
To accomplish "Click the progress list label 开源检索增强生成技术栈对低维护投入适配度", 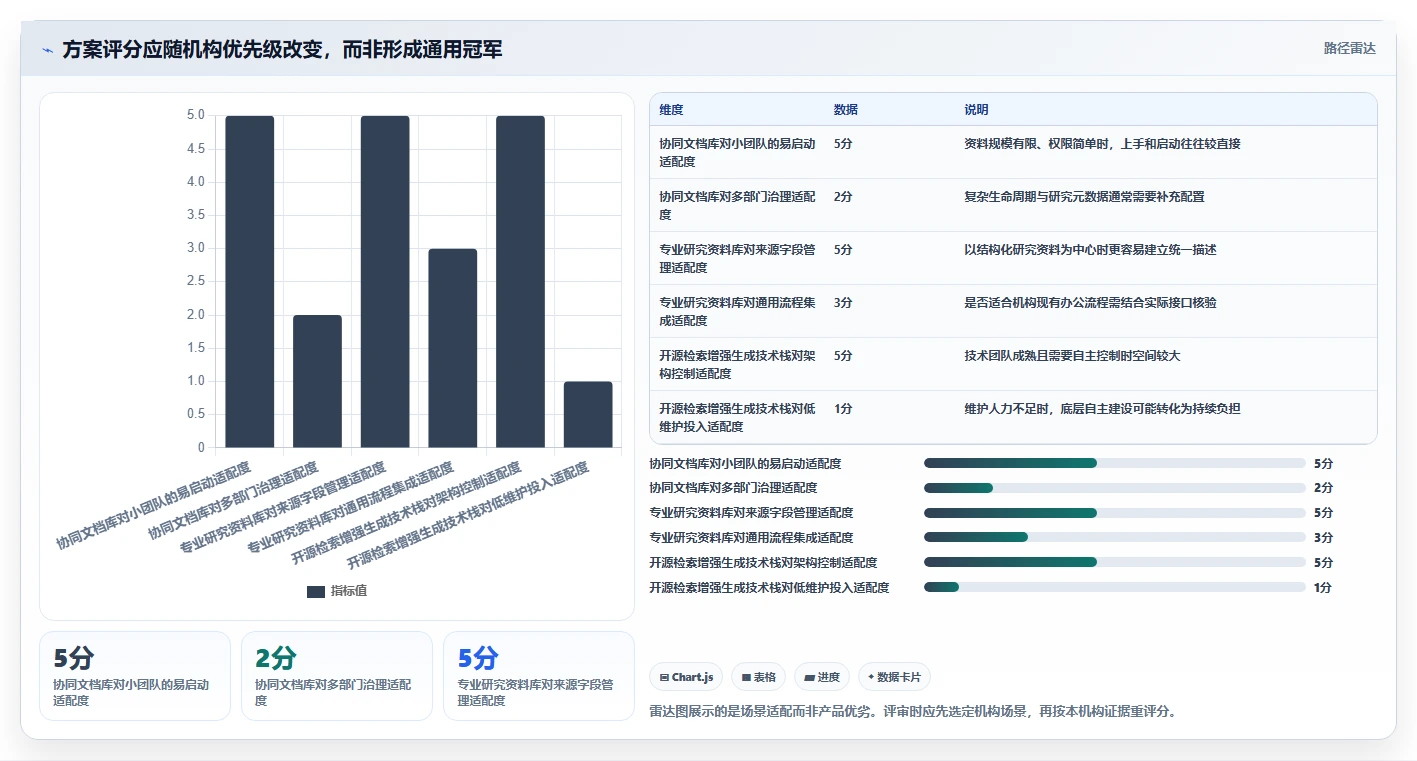I will click(769, 588).
